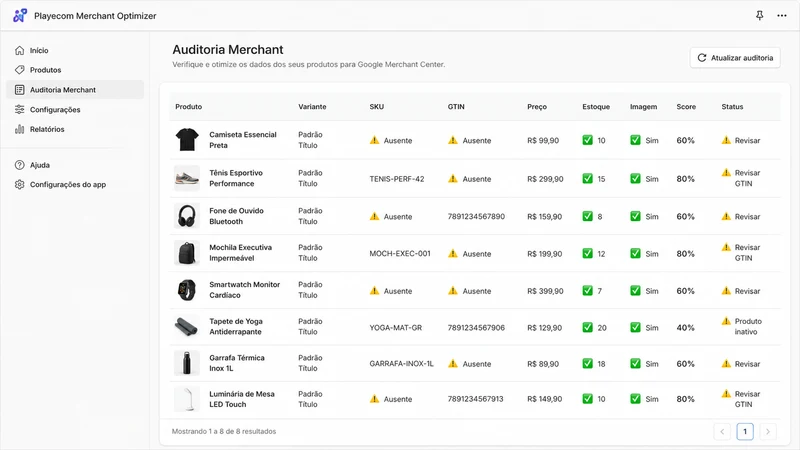This screenshot has width=800, height=450.
Task: Click price R$ 399,90
Action: tap(545, 291)
